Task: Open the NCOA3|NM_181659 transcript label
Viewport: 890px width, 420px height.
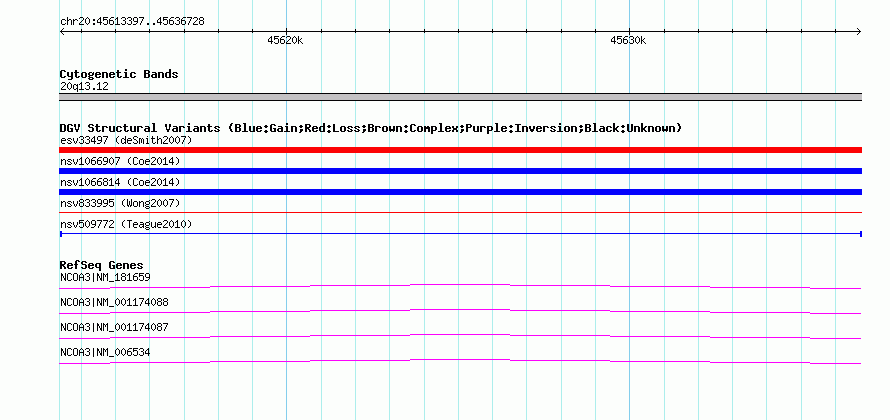Action: coord(105,277)
